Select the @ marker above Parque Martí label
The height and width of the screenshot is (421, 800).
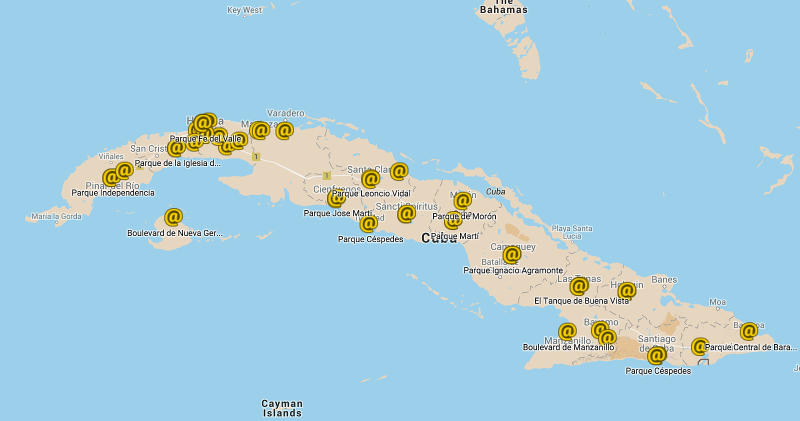(x=453, y=221)
